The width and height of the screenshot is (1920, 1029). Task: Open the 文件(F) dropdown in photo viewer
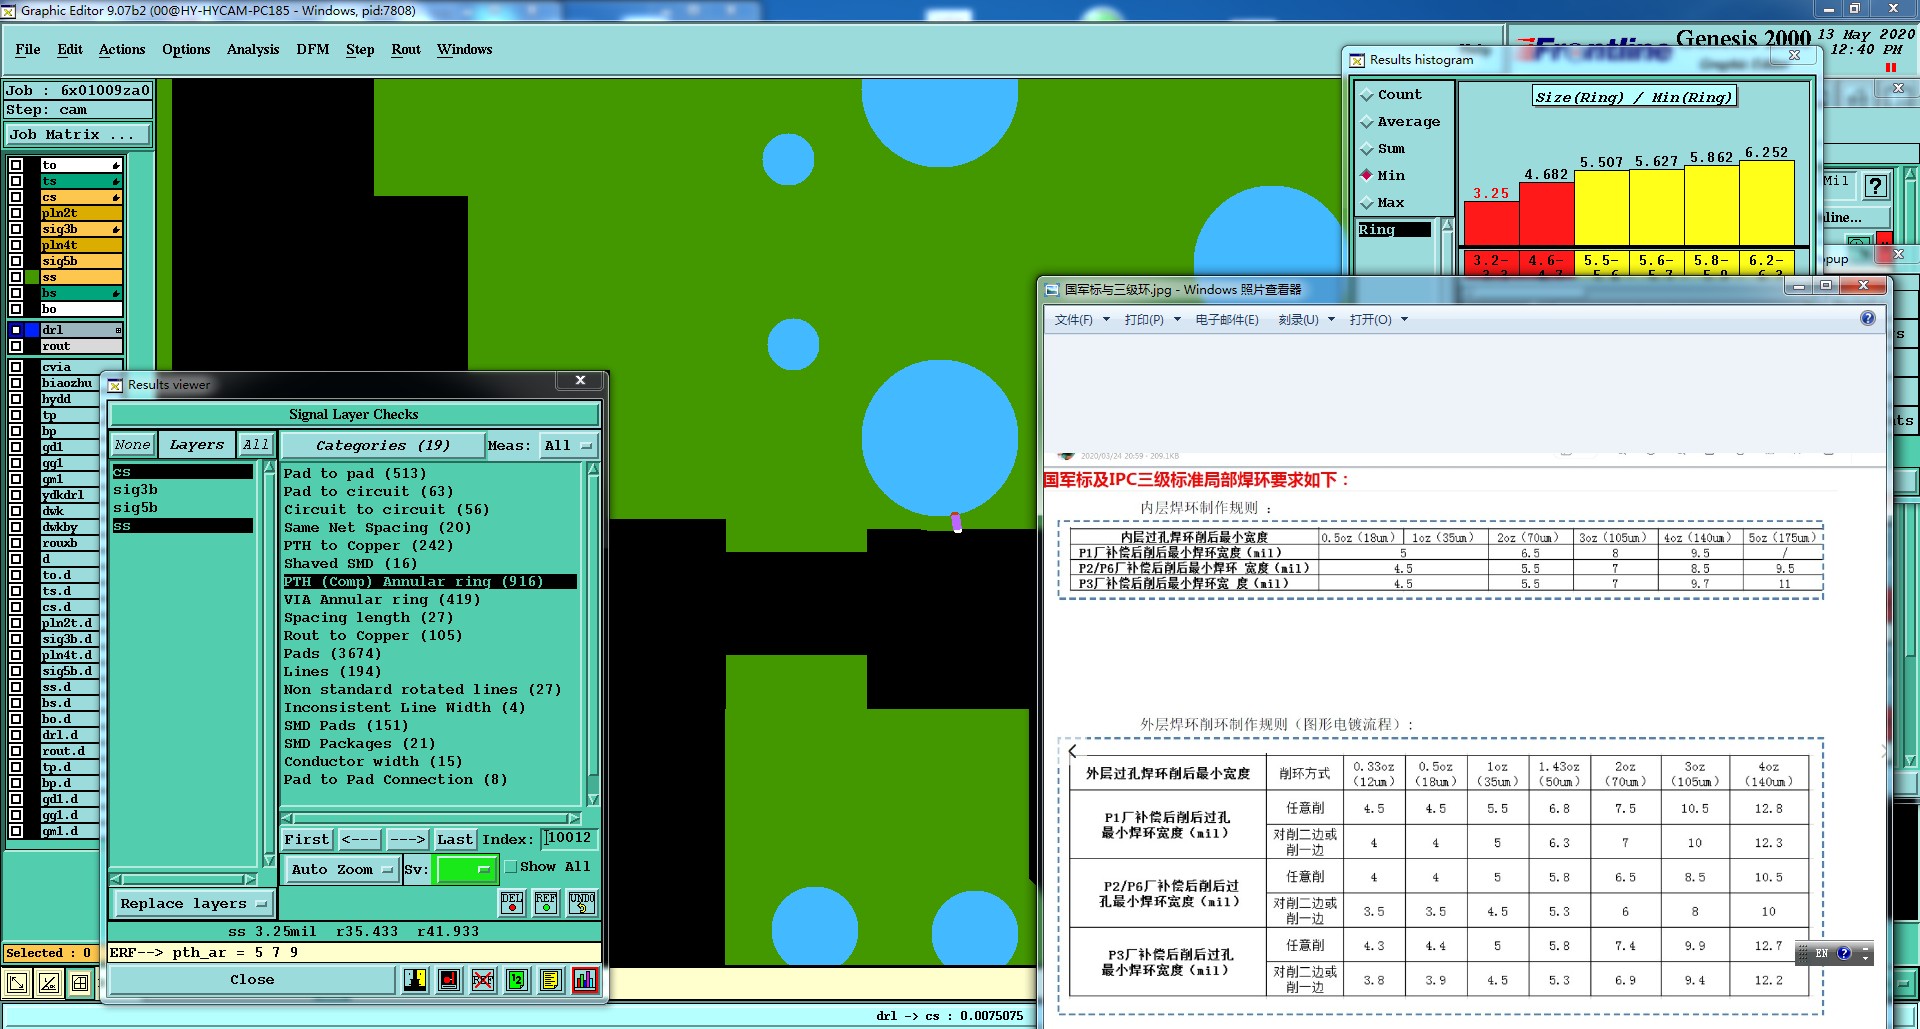1082,320
